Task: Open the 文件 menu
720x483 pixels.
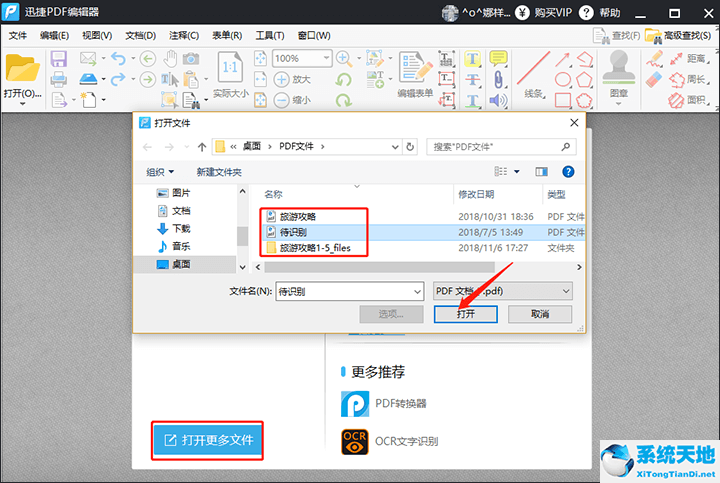Action: 18,35
